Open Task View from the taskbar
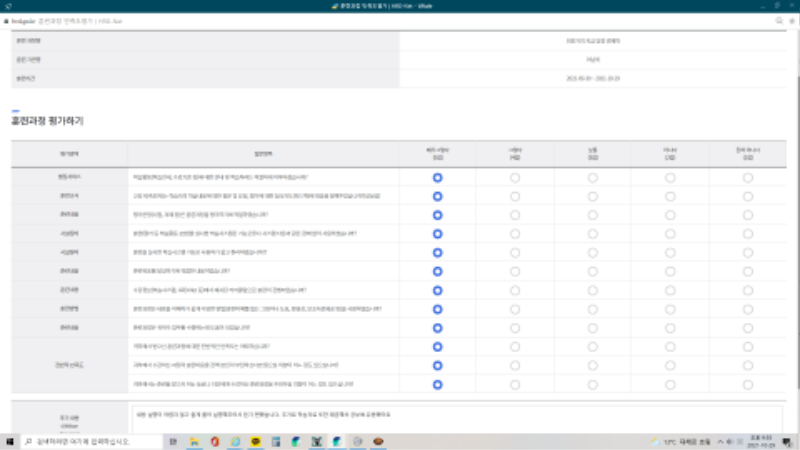 point(172,441)
